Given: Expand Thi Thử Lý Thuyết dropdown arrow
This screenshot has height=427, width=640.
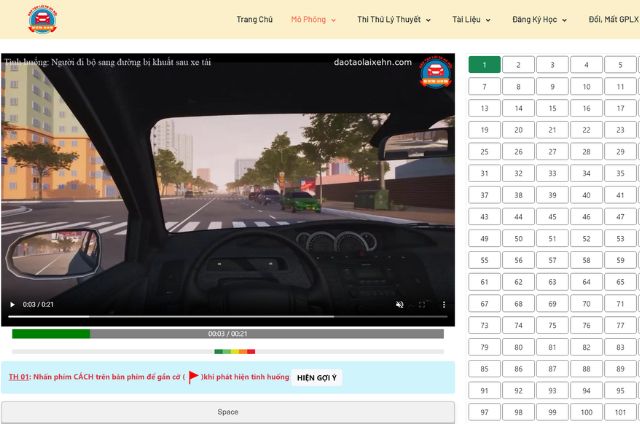Looking at the screenshot, I should click(x=428, y=20).
